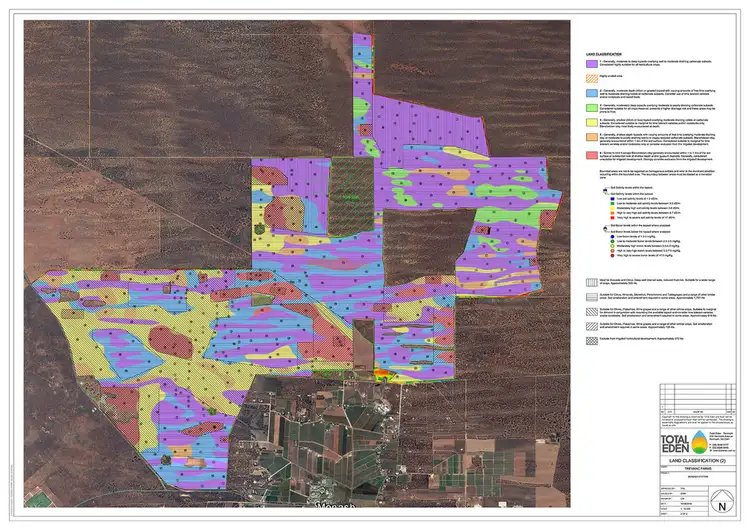Click the crosshatch exclude-from-development legend icon
The height and width of the screenshot is (530, 750).
pyautogui.click(x=593, y=340)
